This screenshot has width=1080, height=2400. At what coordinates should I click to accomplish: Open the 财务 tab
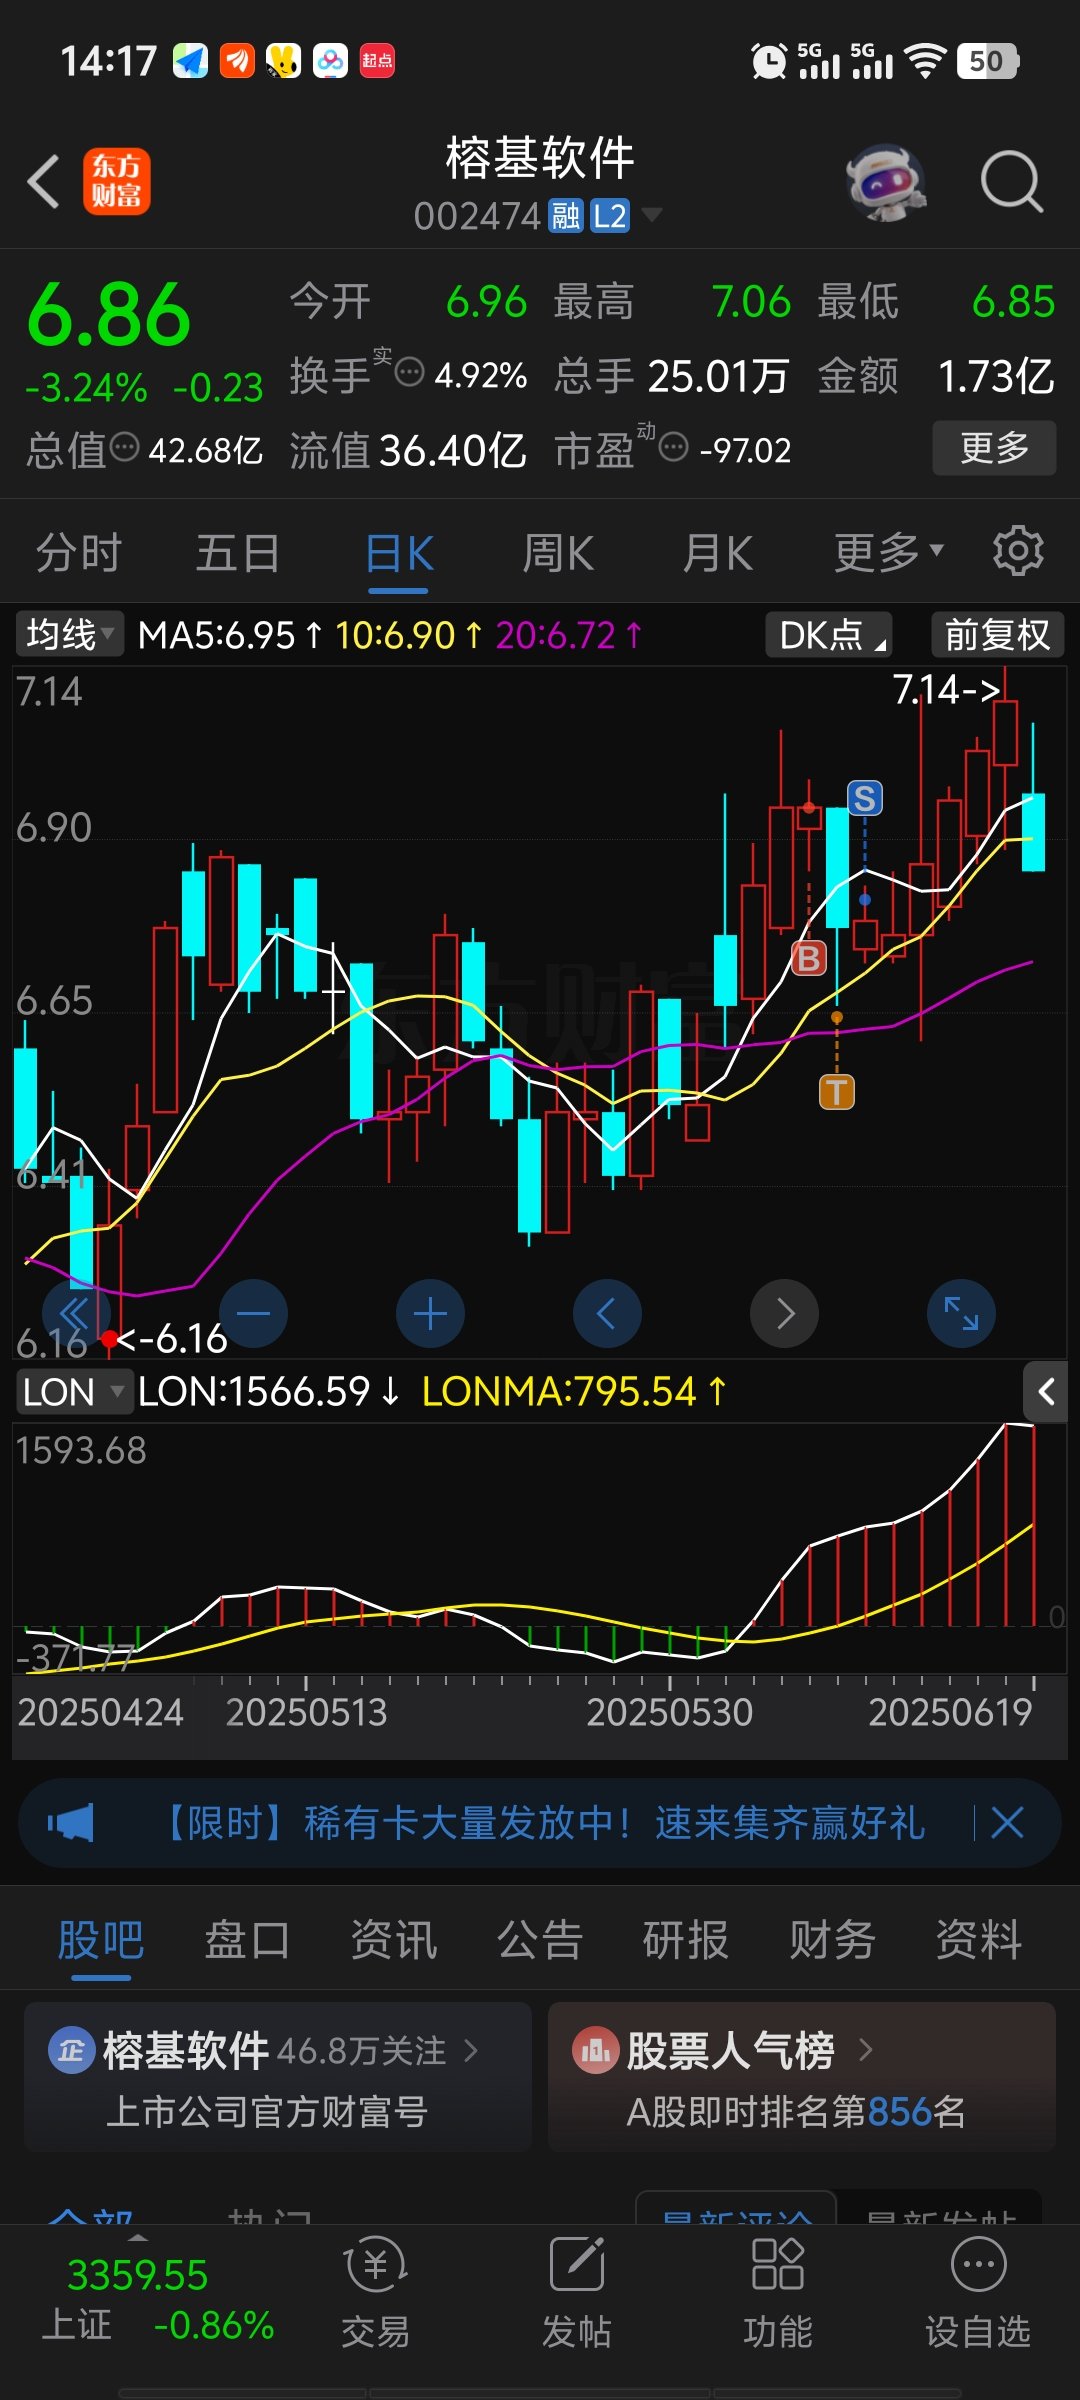(832, 1940)
